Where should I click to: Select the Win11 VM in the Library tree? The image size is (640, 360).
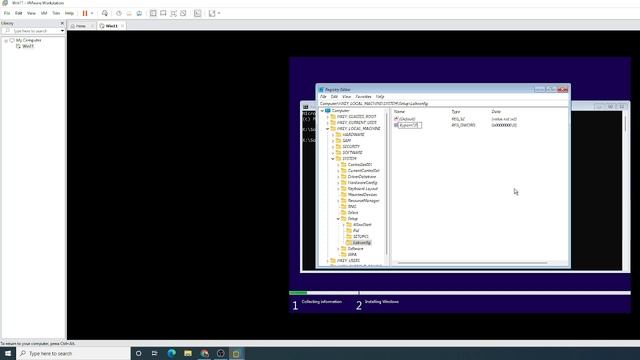pyautogui.click(x=28, y=47)
